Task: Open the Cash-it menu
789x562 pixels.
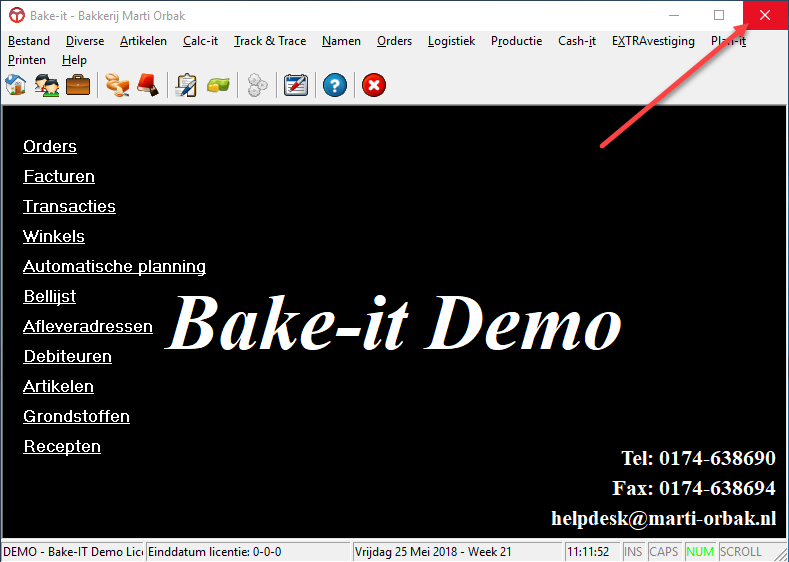Action: pos(577,41)
